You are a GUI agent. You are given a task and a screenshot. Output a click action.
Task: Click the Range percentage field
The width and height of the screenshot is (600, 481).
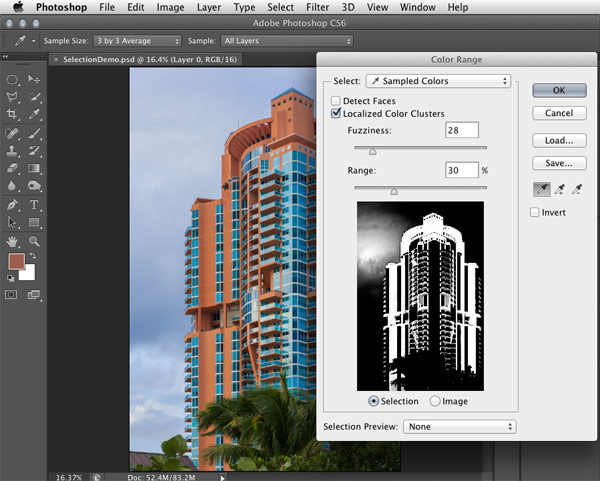tap(462, 170)
